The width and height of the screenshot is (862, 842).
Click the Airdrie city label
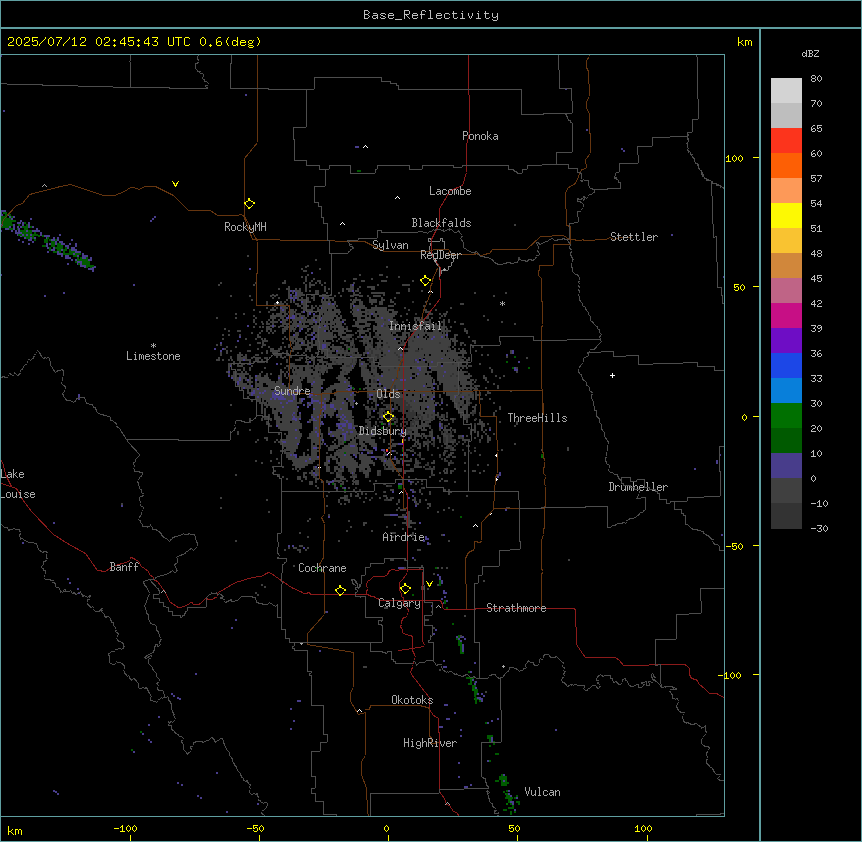click(403, 537)
